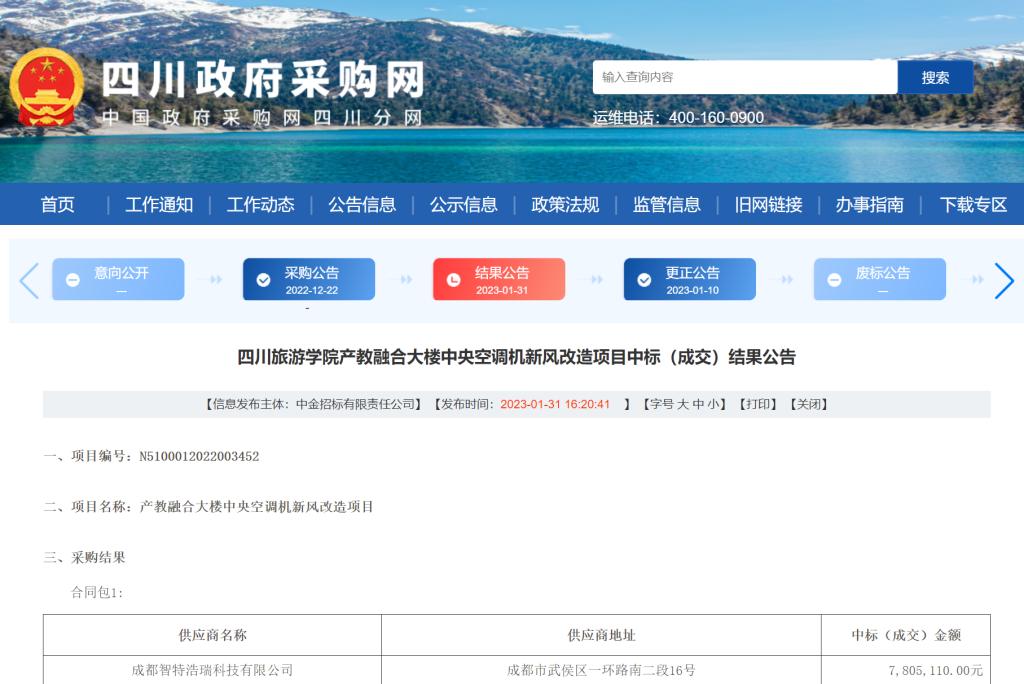Focus the 输入查询内容 search field

(x=745, y=78)
